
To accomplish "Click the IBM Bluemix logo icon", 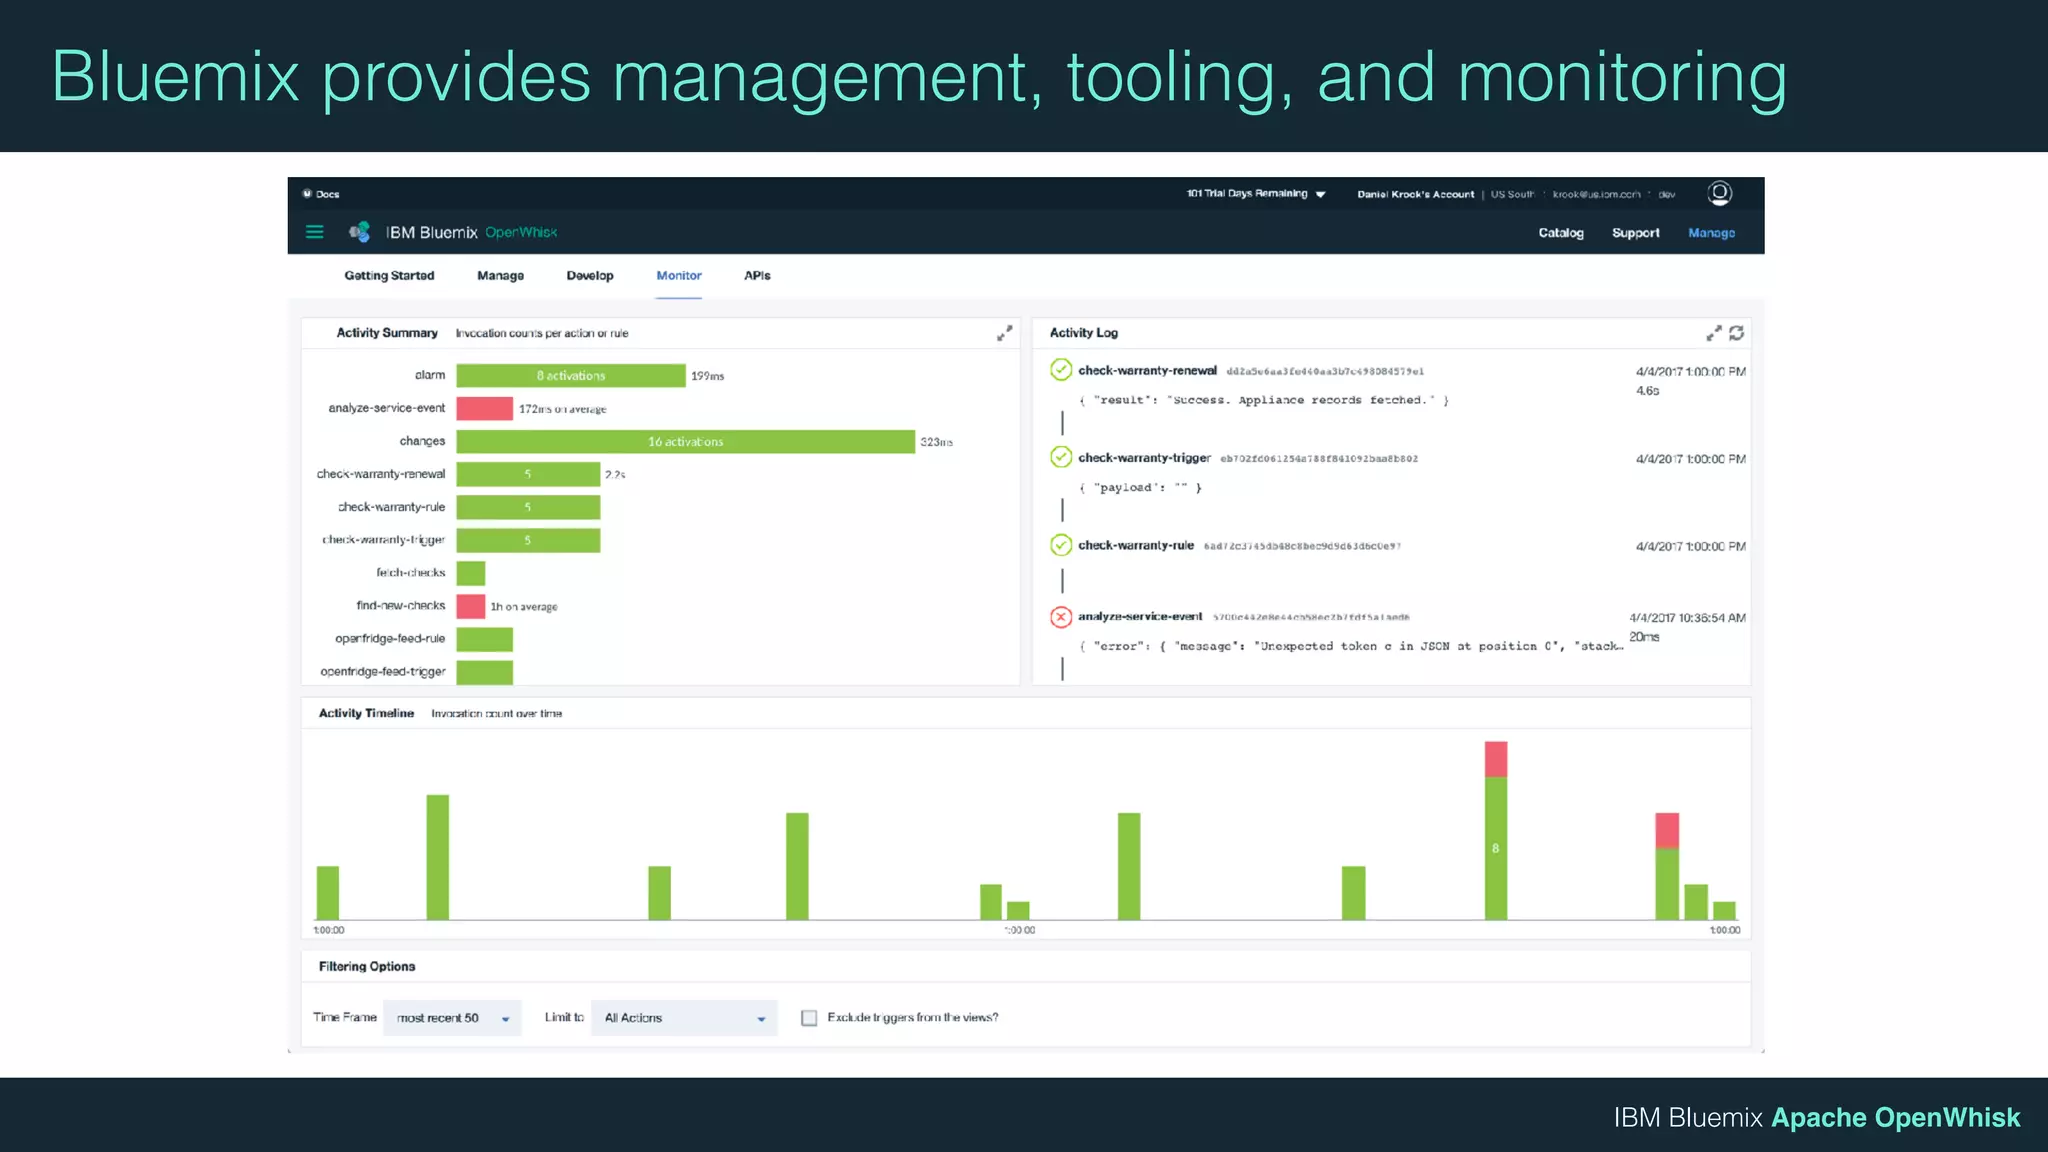I will [x=360, y=232].
